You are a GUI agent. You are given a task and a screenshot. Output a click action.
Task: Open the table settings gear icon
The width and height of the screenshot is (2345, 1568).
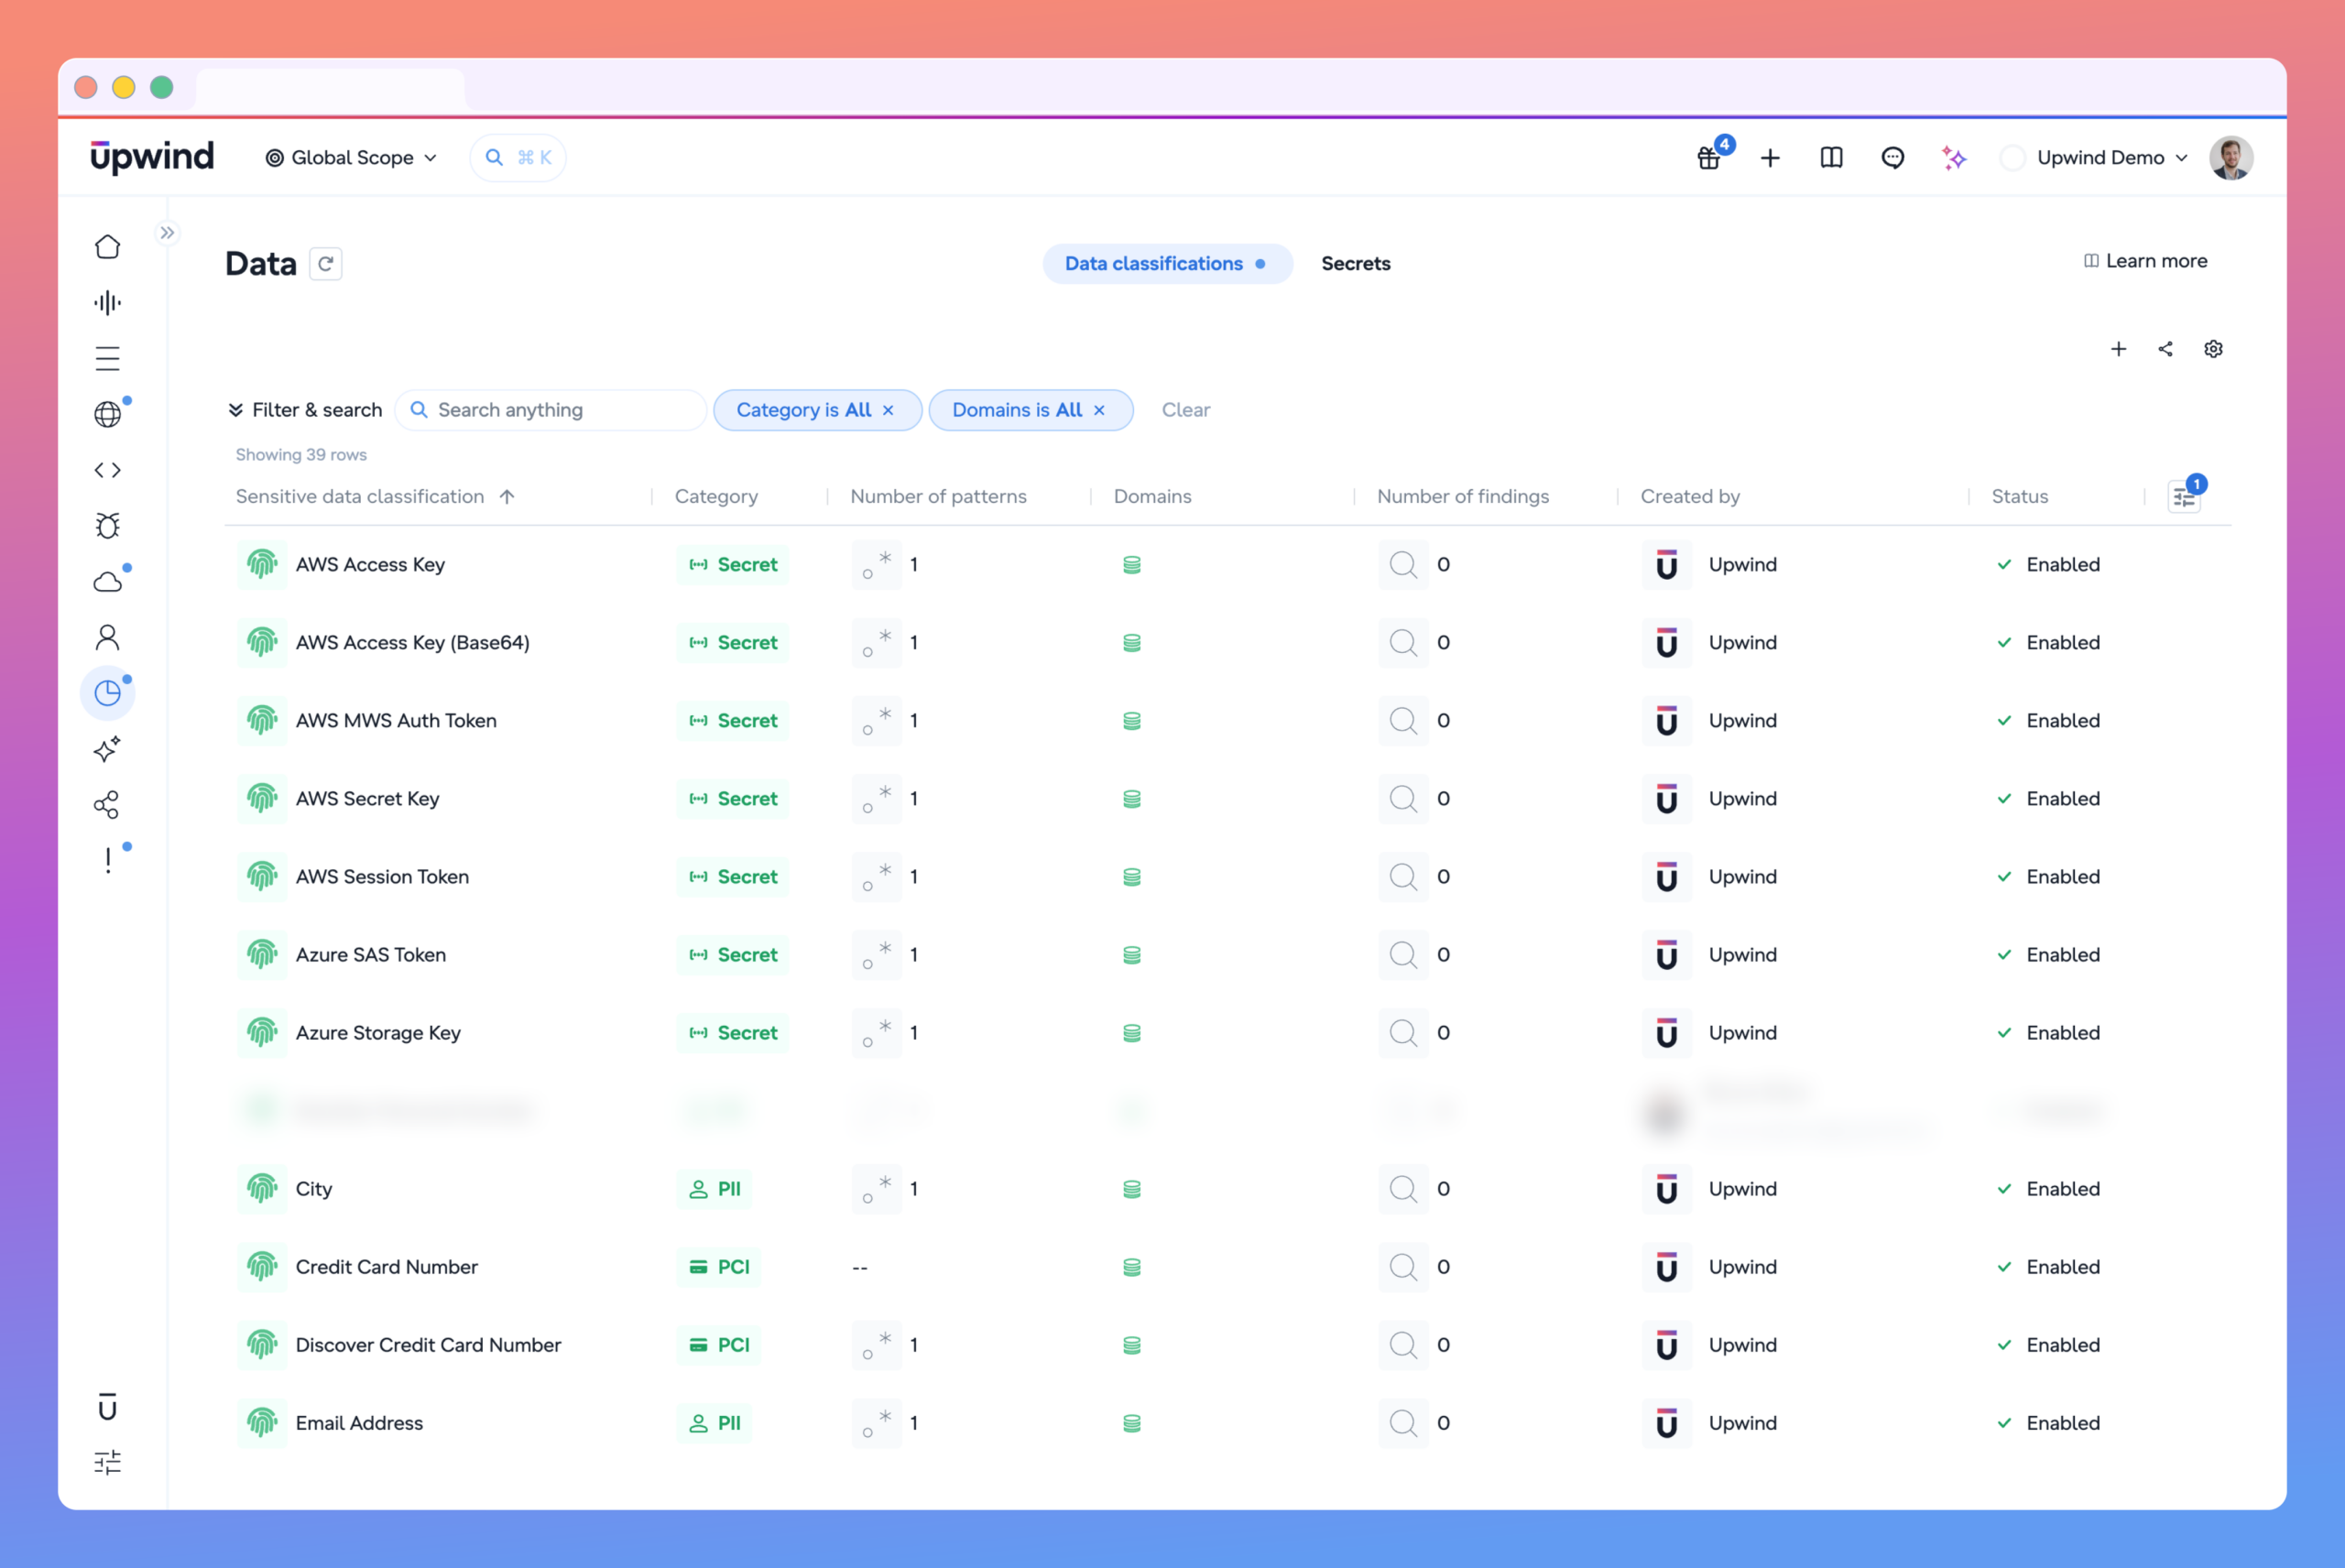[2213, 349]
